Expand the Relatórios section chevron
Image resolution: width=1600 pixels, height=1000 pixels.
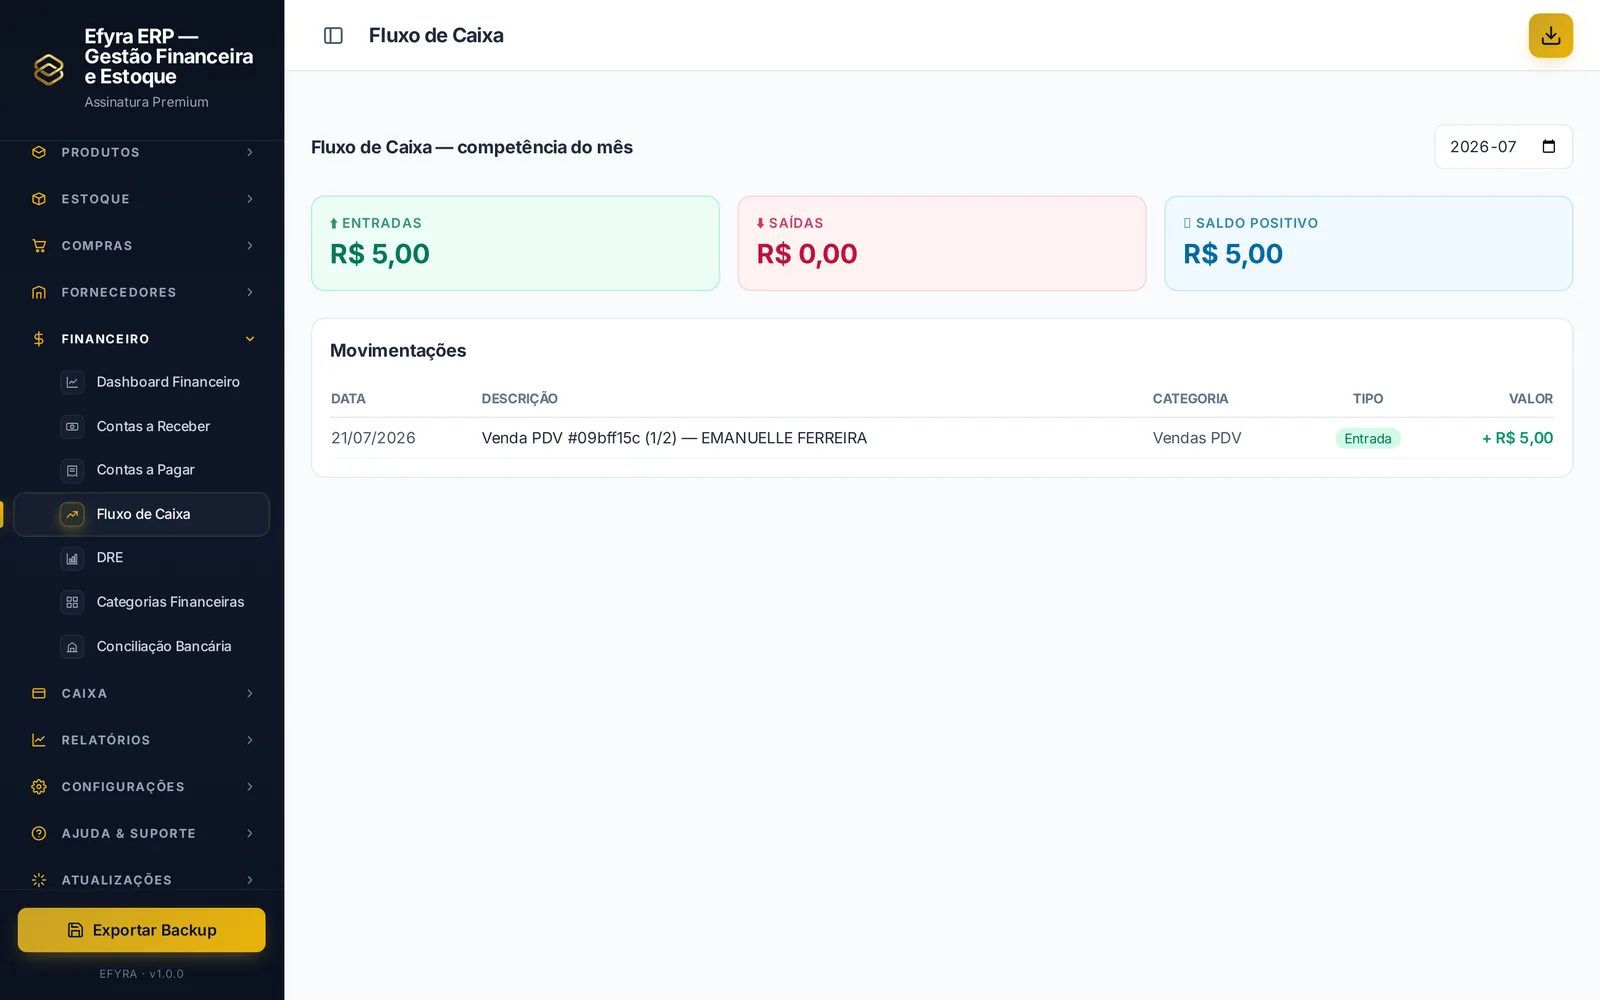point(250,740)
